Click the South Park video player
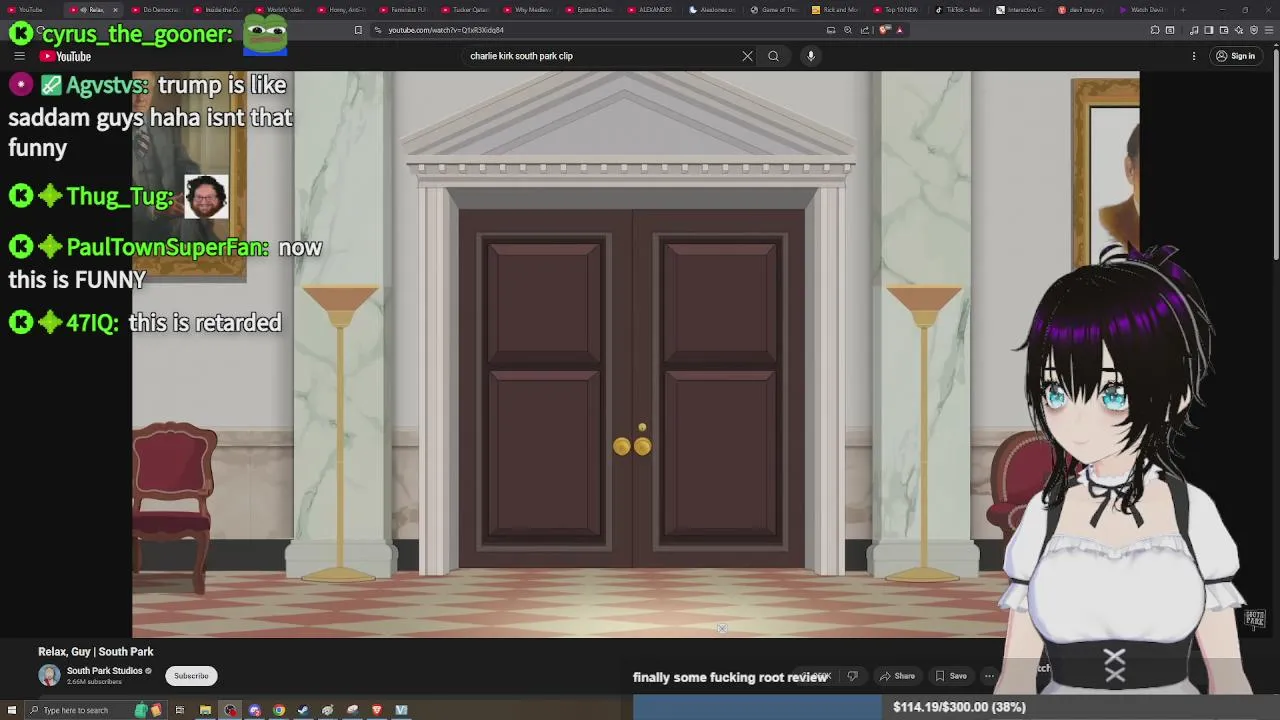The height and width of the screenshot is (720, 1280). coord(636,354)
